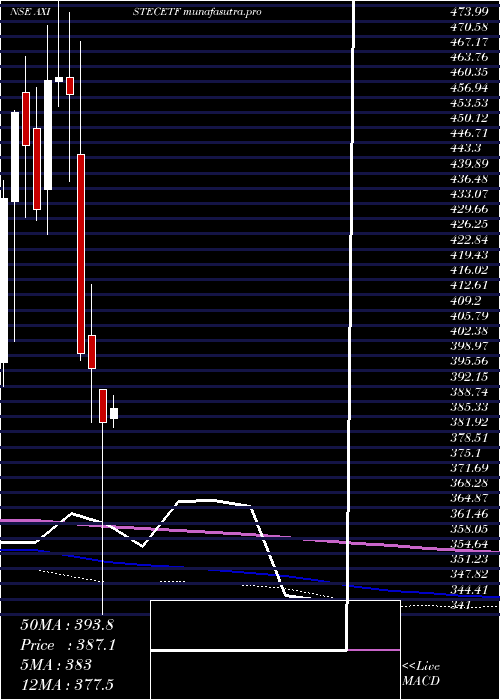Screen dimensions: 500x700
Task: Click the 398.97 price axis label
Action: (x=468, y=346)
